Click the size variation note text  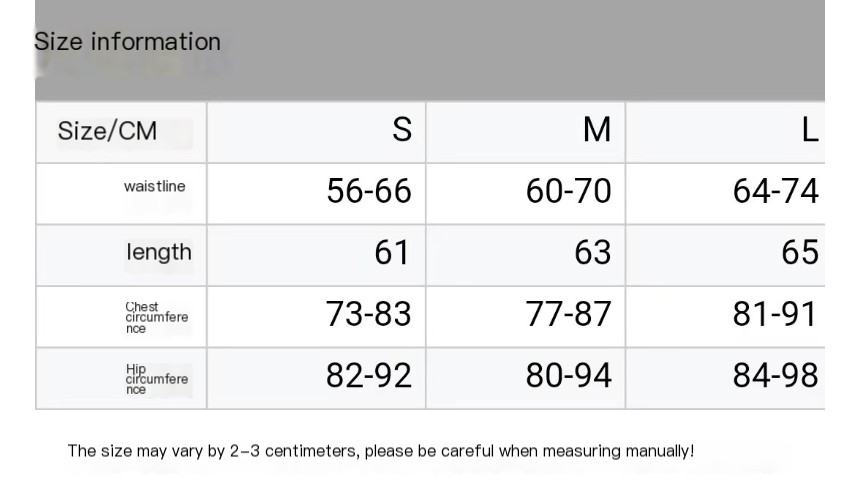click(380, 451)
